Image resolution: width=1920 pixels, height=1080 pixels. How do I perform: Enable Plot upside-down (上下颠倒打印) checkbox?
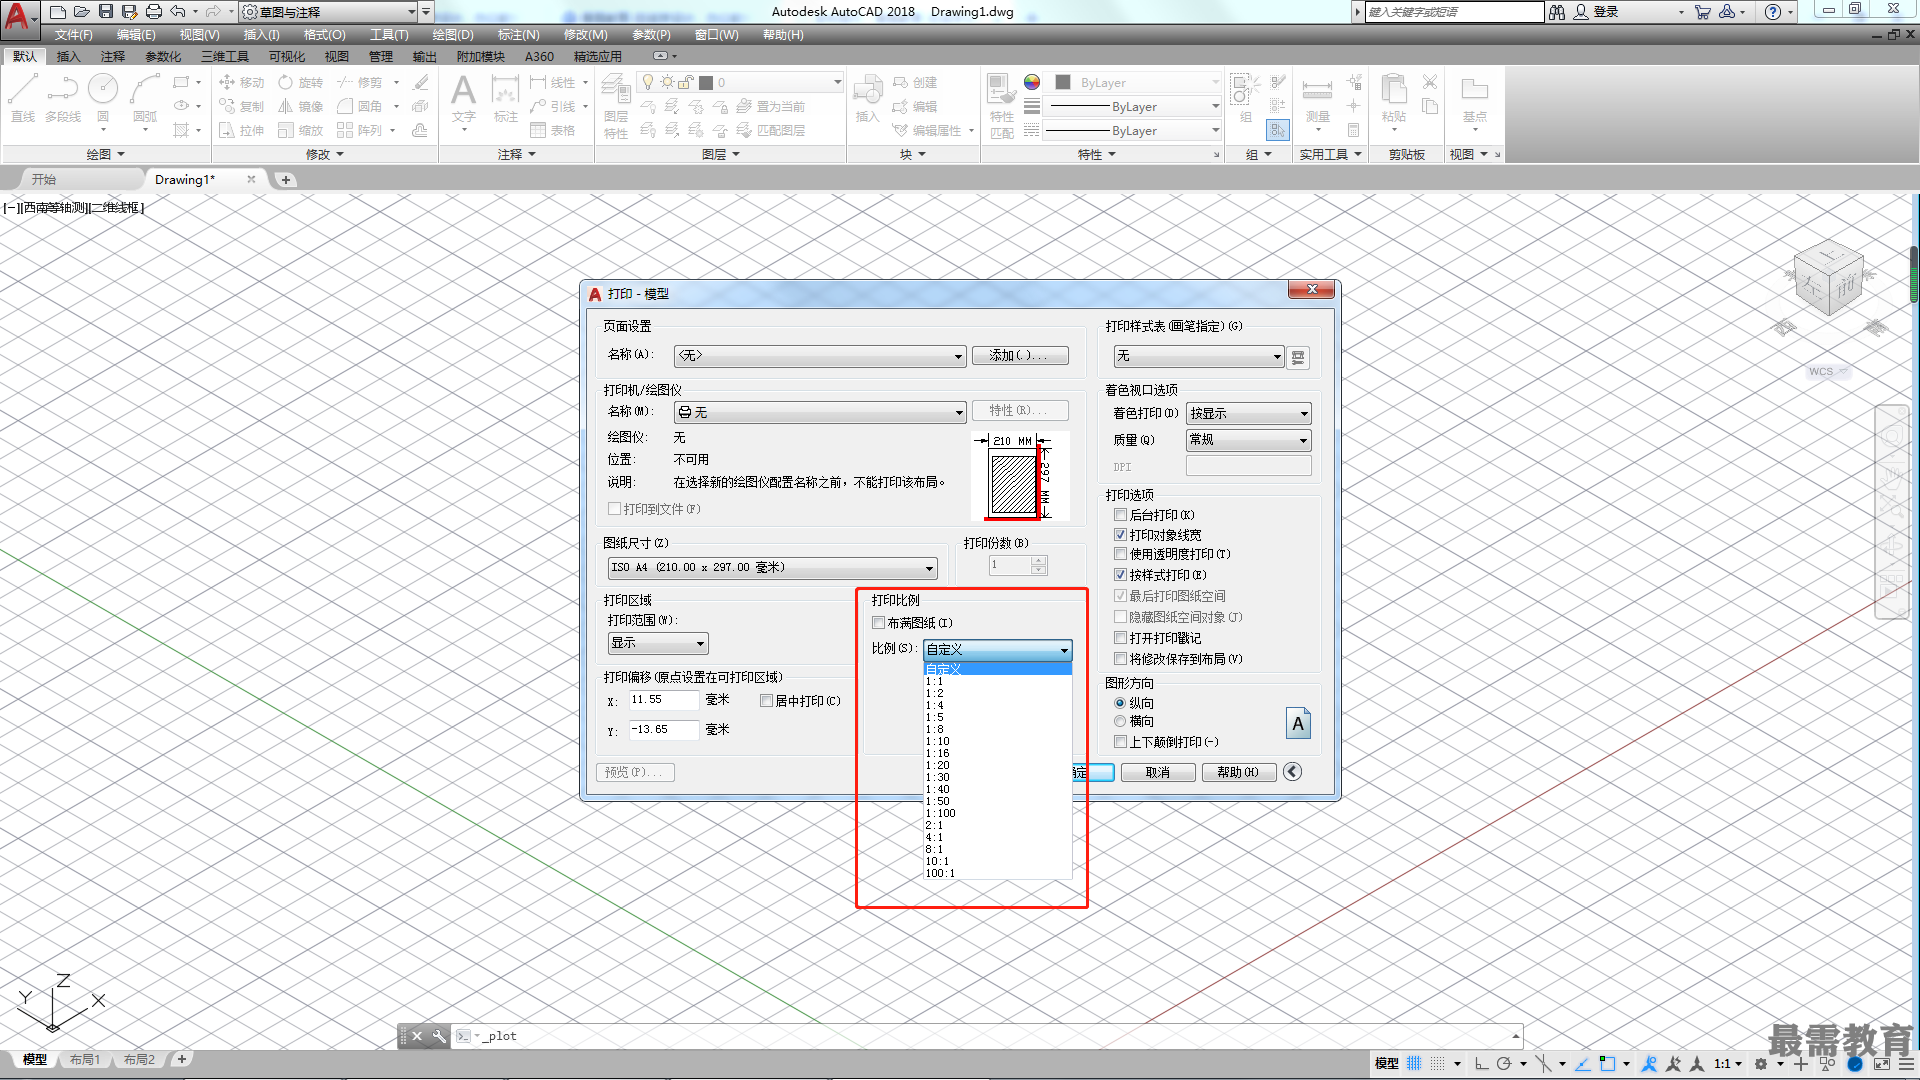point(1120,742)
